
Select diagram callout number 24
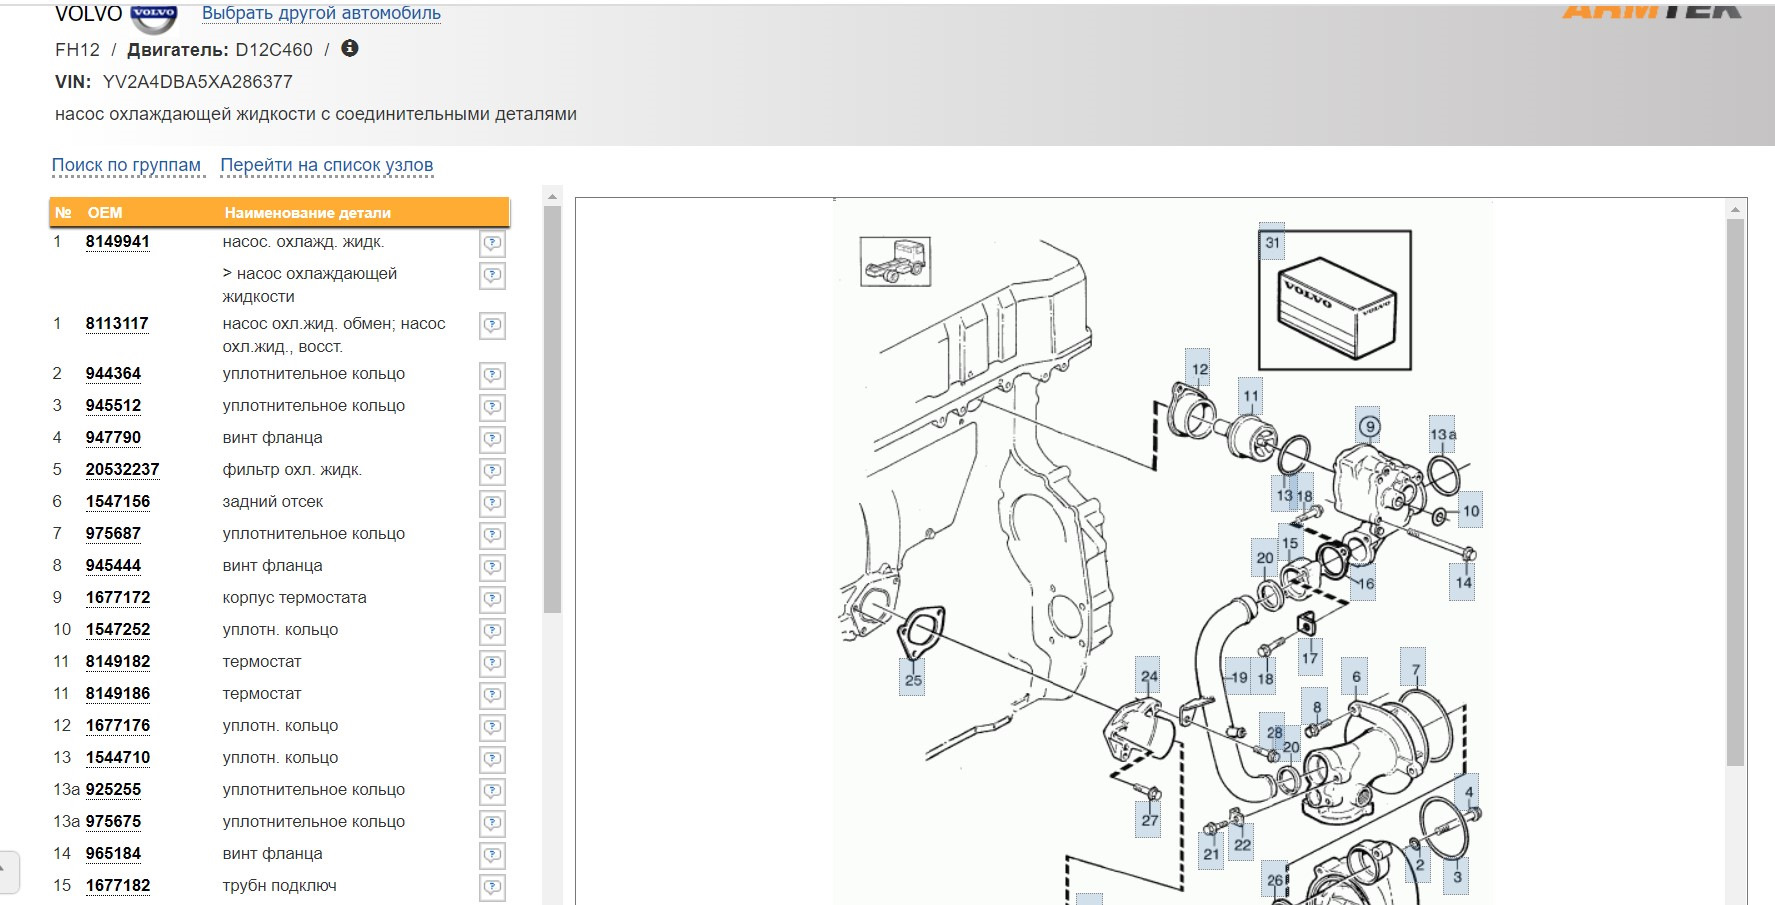click(1149, 677)
